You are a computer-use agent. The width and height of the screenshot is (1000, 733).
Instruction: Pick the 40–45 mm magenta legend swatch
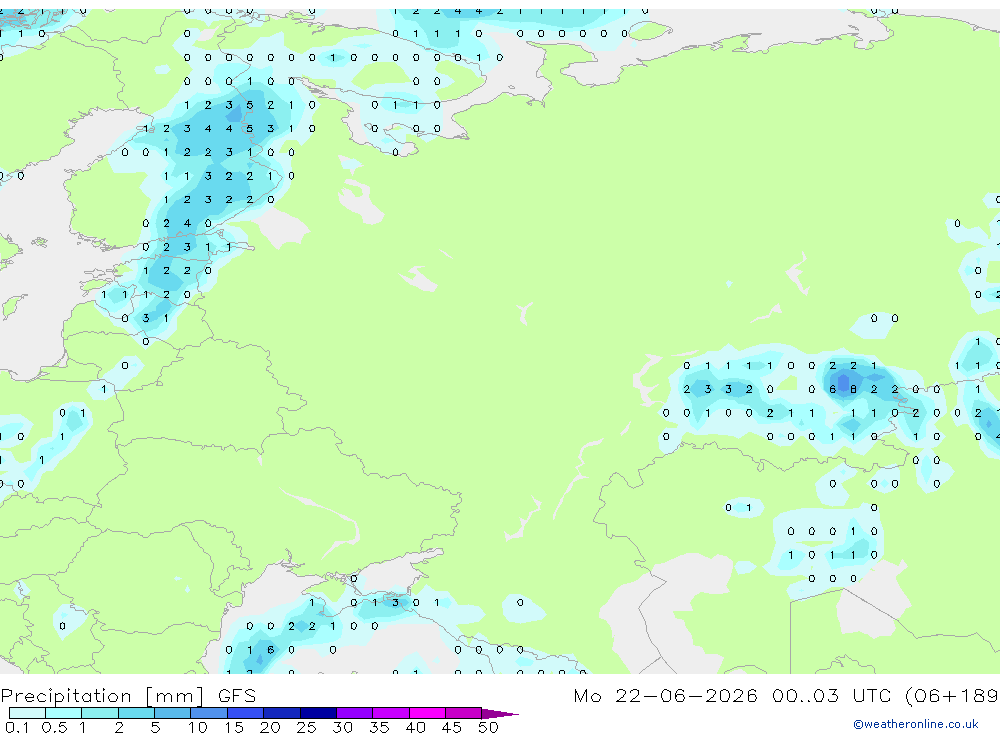(427, 713)
